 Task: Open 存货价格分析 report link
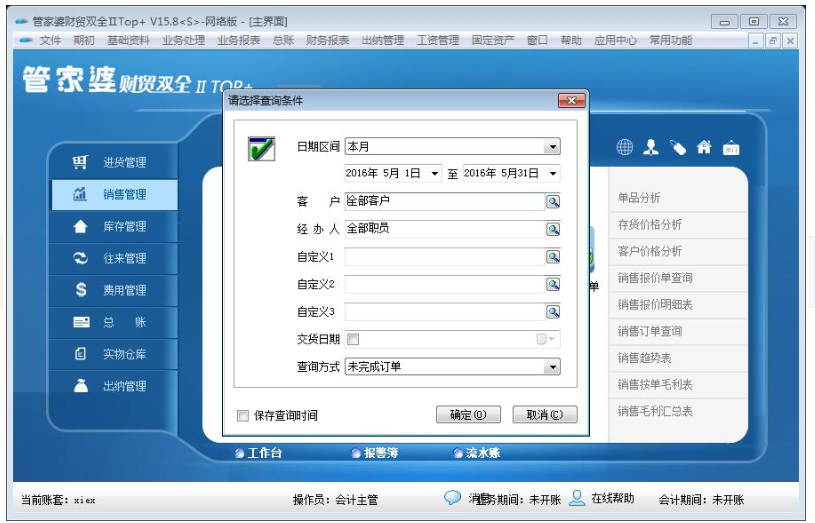pos(650,225)
